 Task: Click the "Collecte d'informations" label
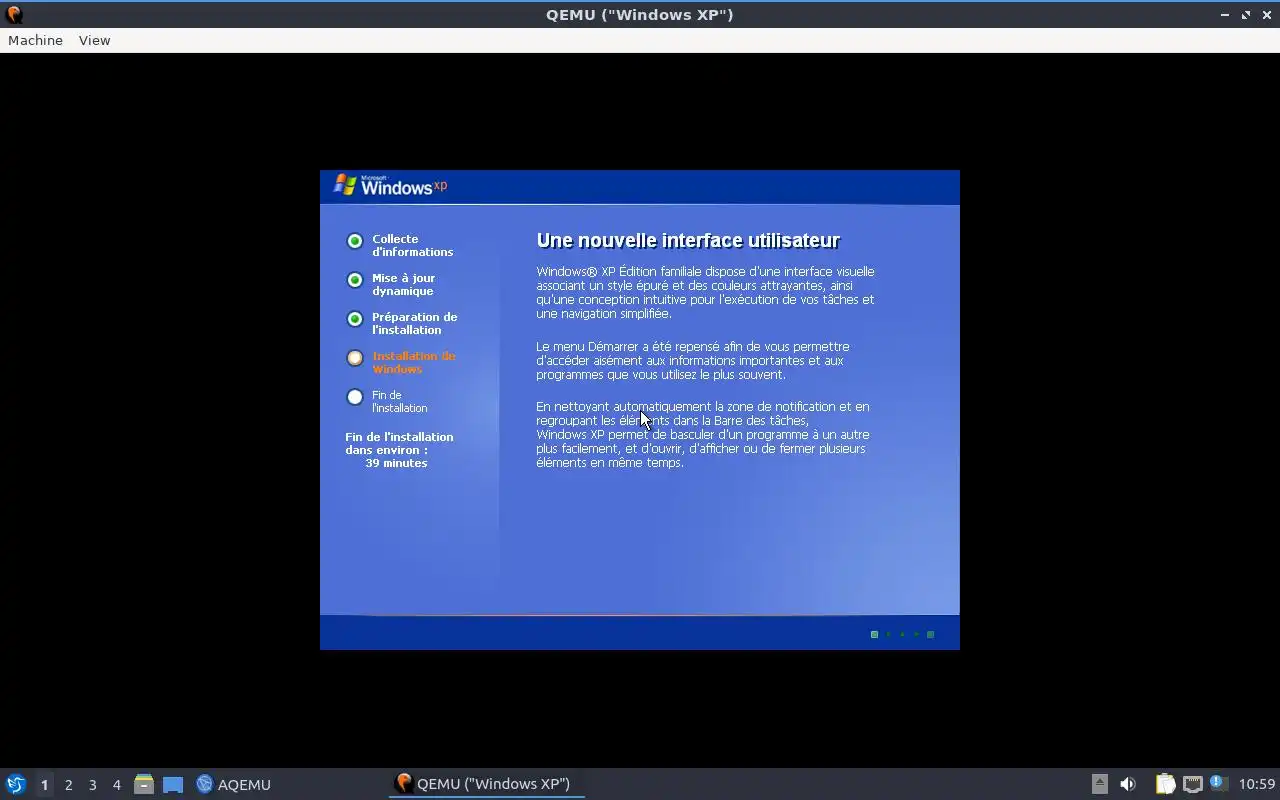point(412,245)
